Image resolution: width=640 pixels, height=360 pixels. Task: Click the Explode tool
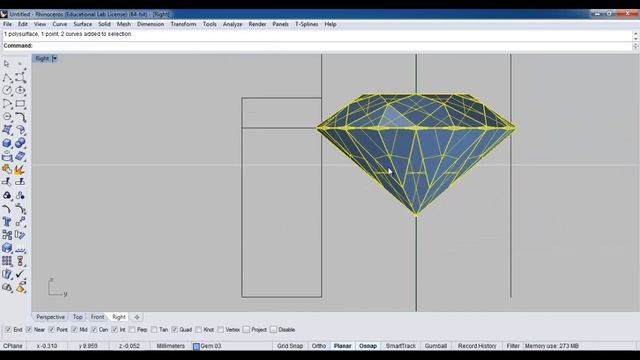[20, 169]
